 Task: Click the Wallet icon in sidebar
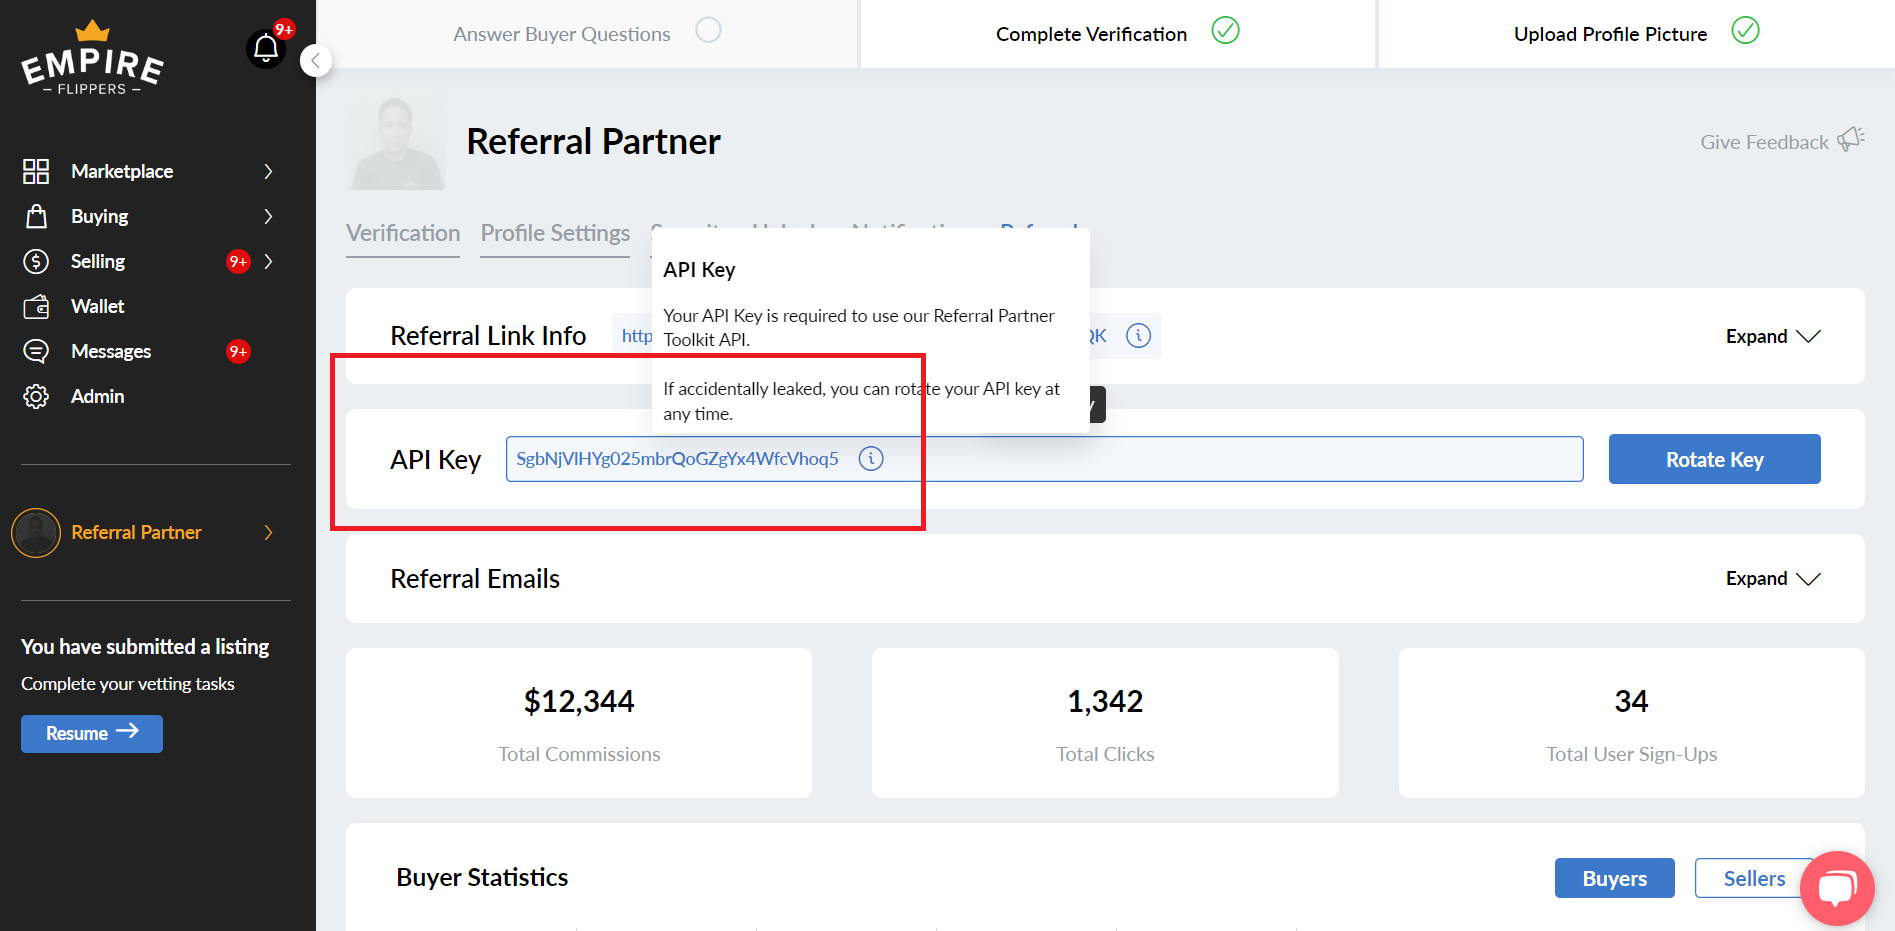point(36,306)
